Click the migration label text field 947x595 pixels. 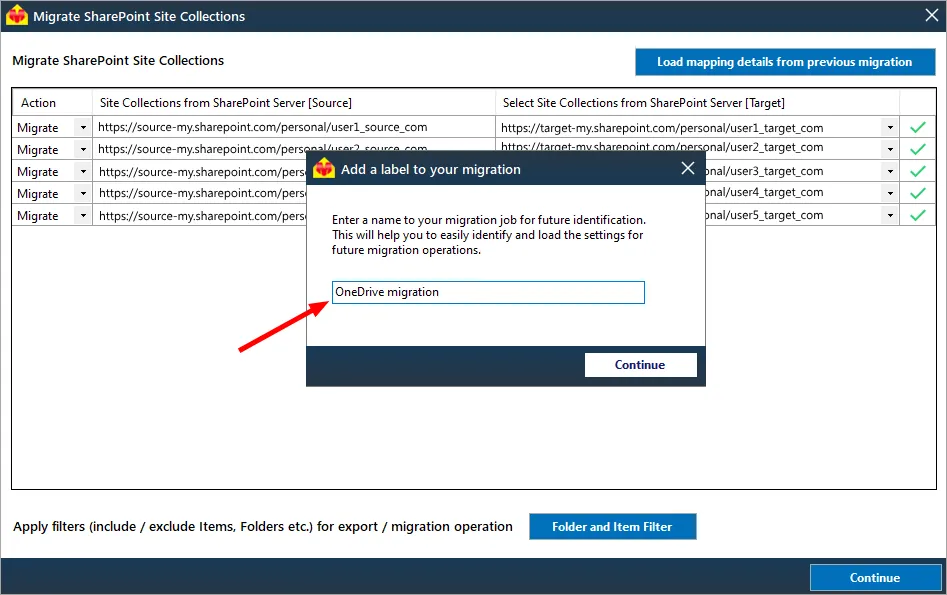tap(488, 292)
